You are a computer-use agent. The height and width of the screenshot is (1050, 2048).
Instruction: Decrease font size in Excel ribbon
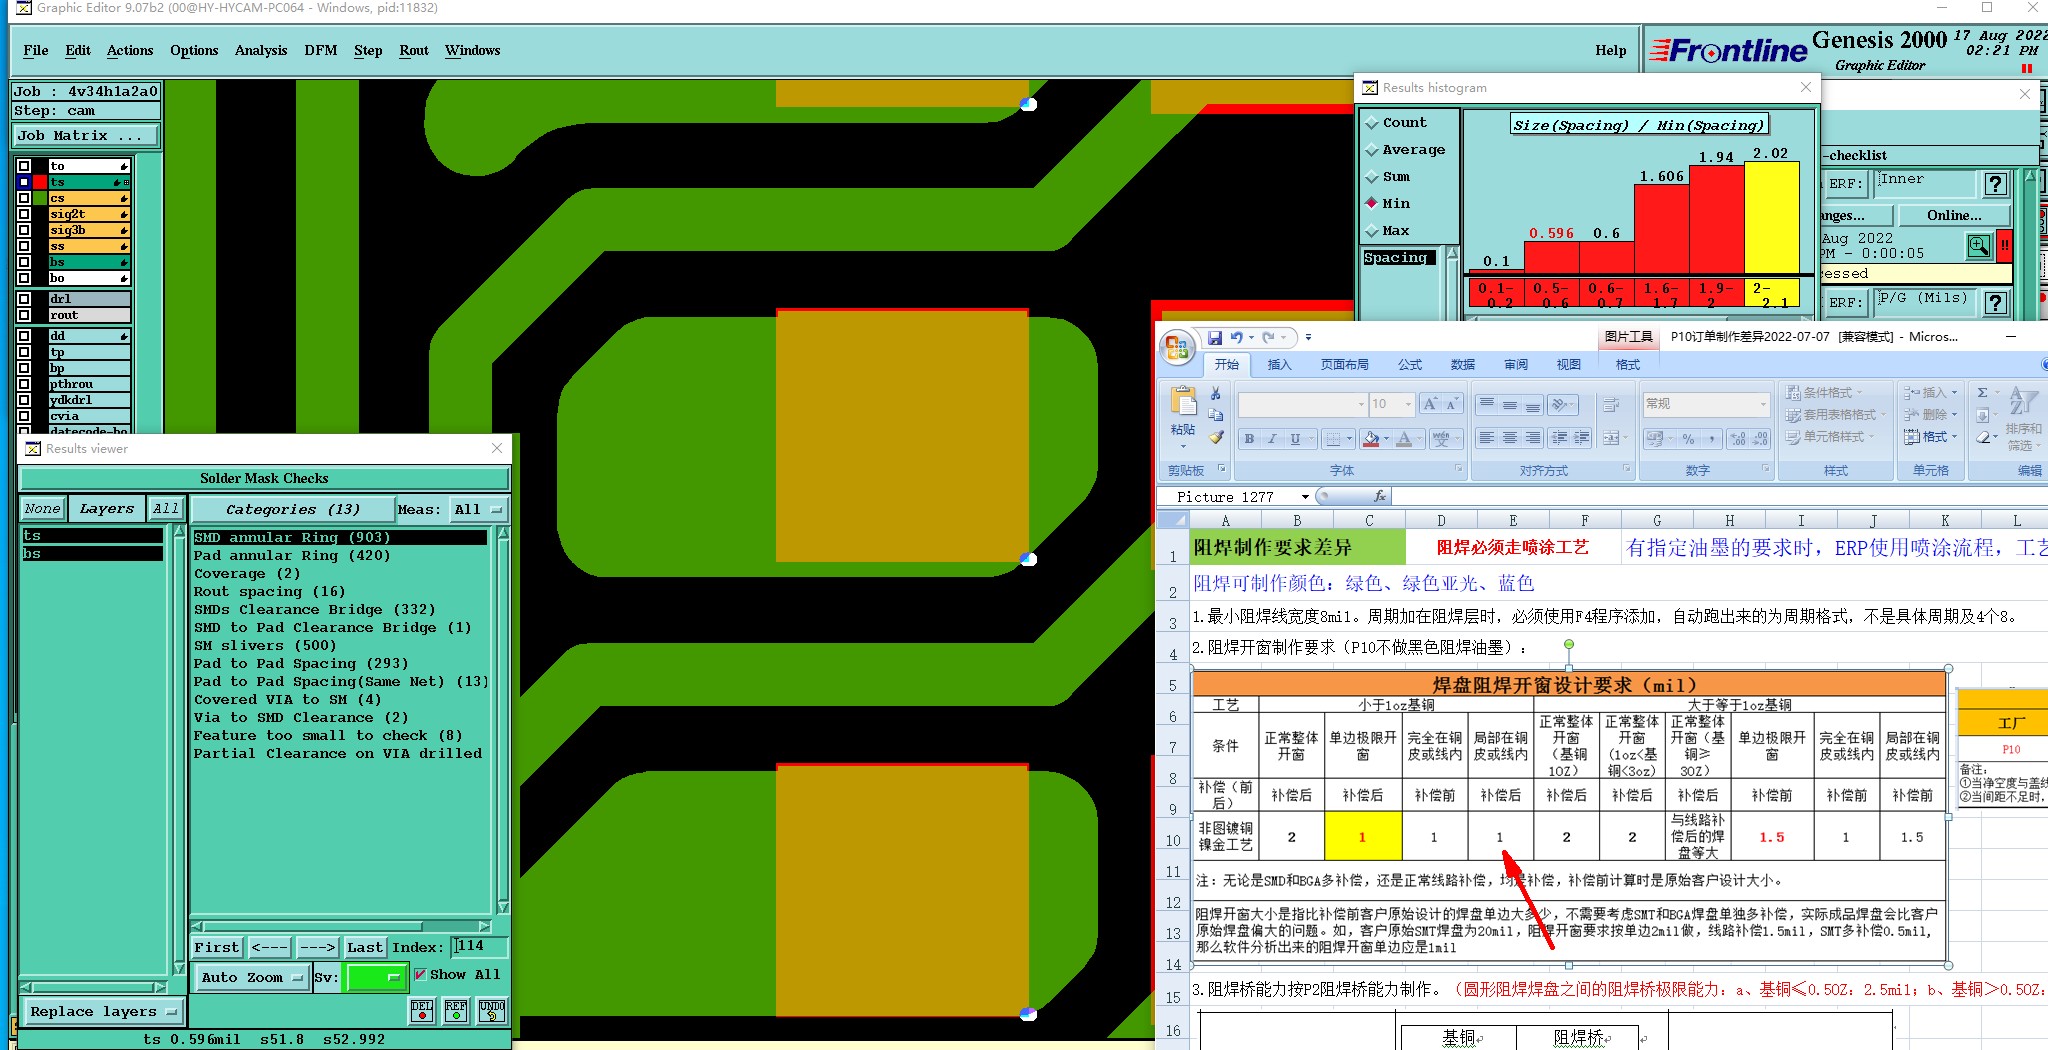[1451, 404]
